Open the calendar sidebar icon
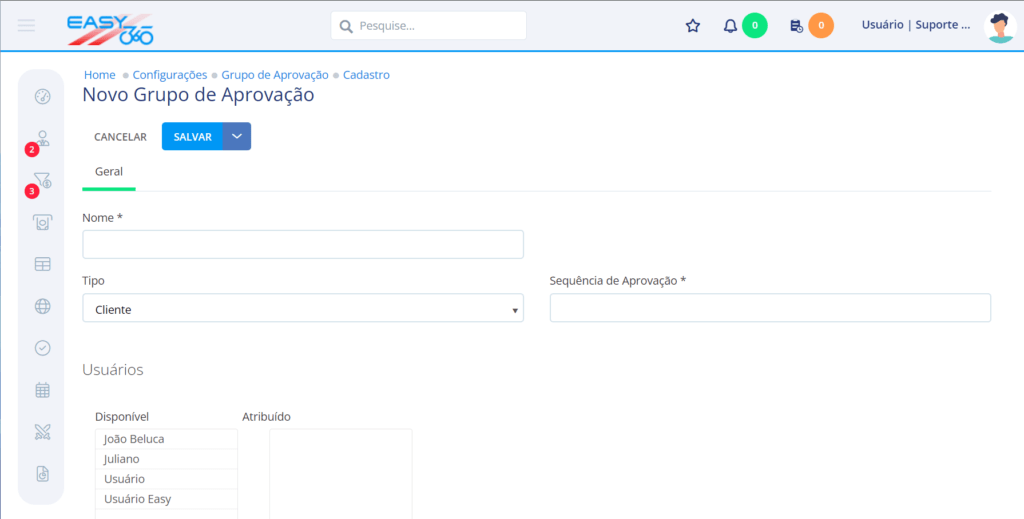The width and height of the screenshot is (1024, 519). [42, 390]
